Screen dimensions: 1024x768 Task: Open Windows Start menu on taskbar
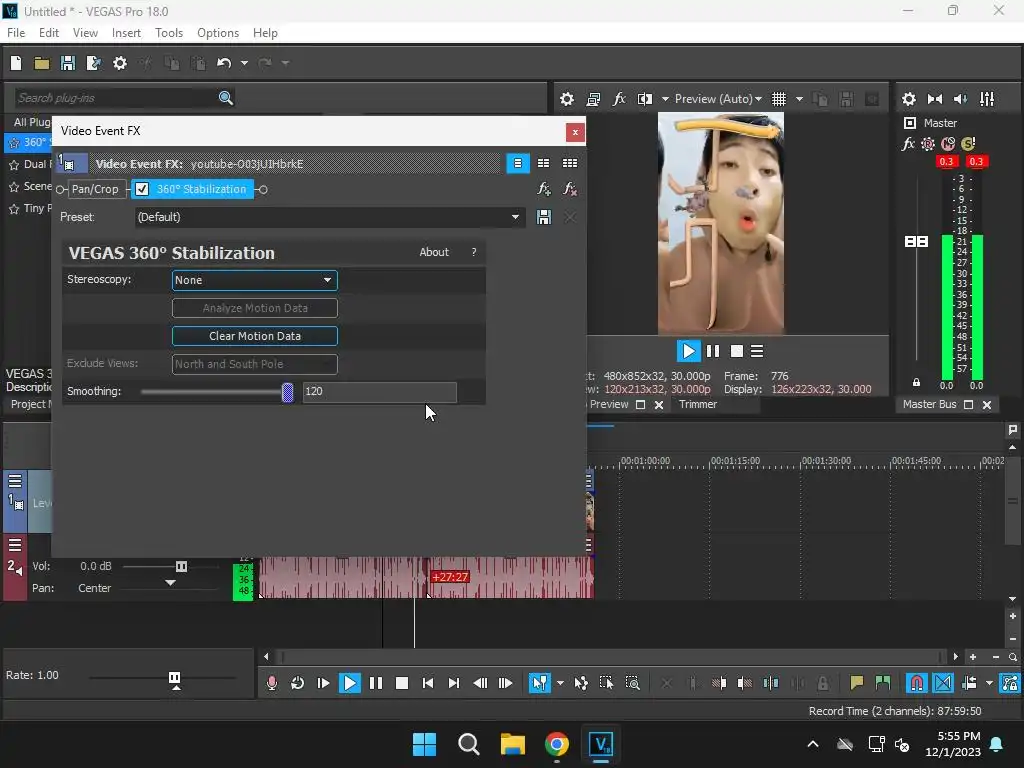[424, 744]
